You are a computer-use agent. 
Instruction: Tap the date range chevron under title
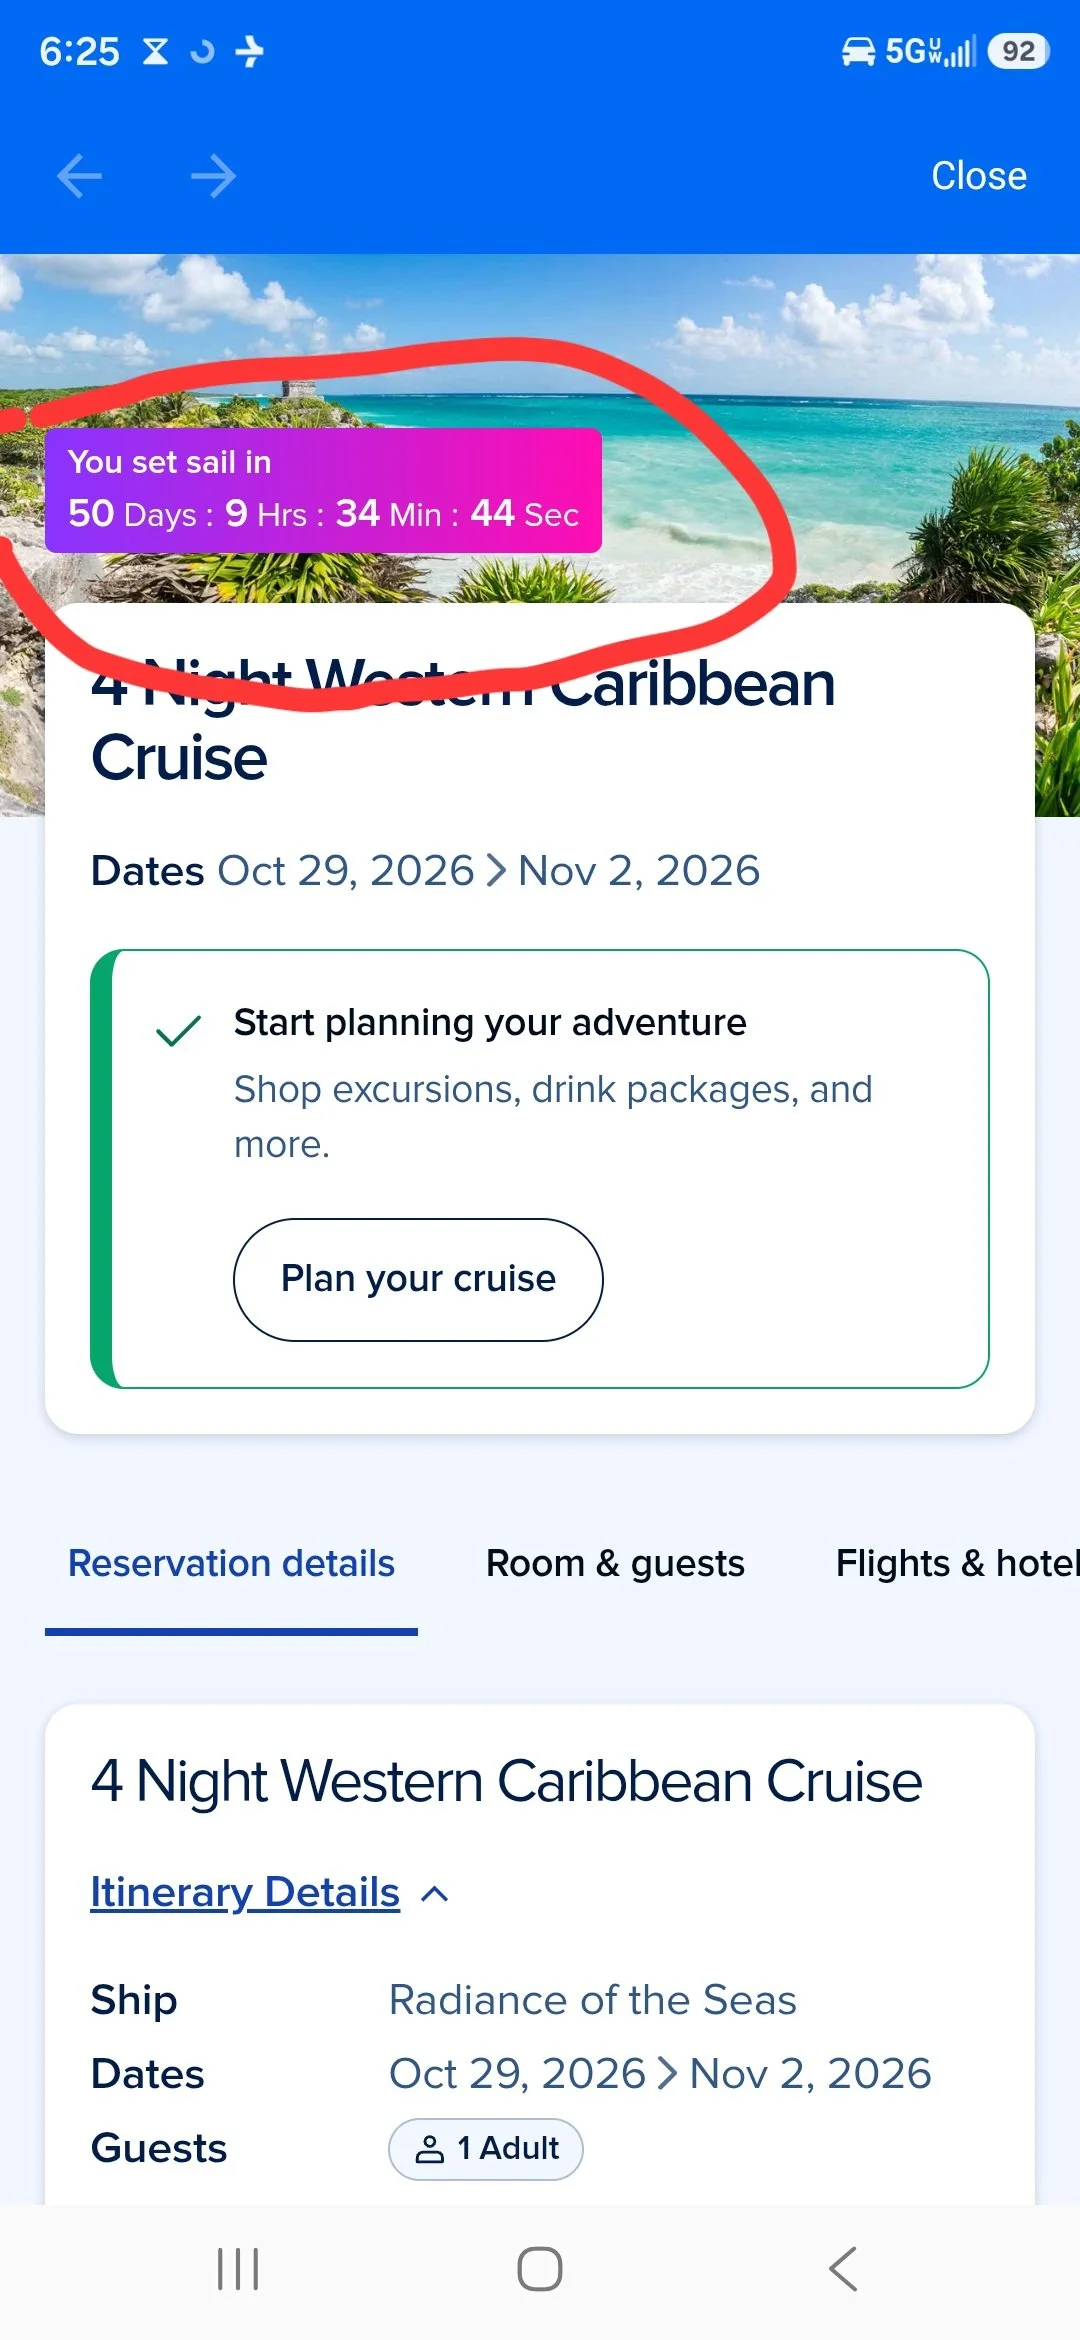click(496, 871)
